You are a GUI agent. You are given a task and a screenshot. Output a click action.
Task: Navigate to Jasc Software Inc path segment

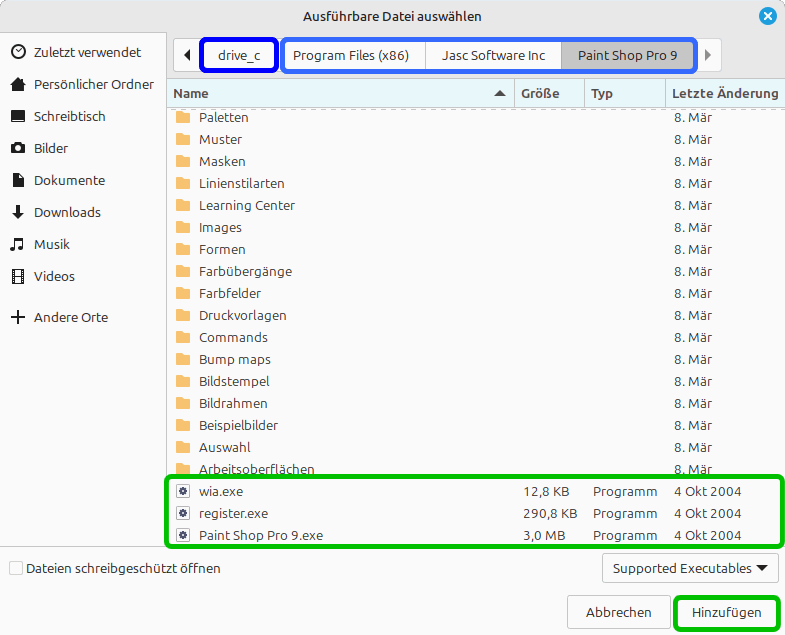(x=493, y=55)
